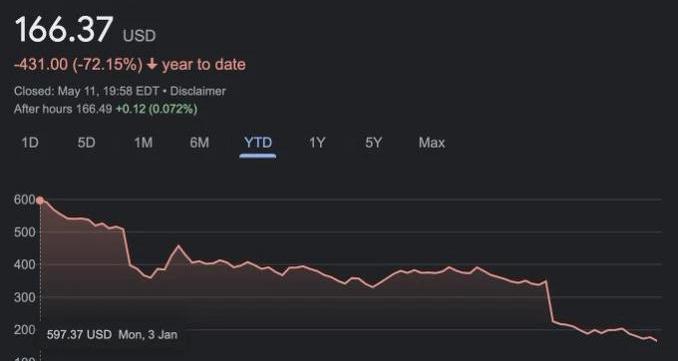Click the Closed May 11 timestamp text
The width and height of the screenshot is (678, 361).
[x=88, y=91]
